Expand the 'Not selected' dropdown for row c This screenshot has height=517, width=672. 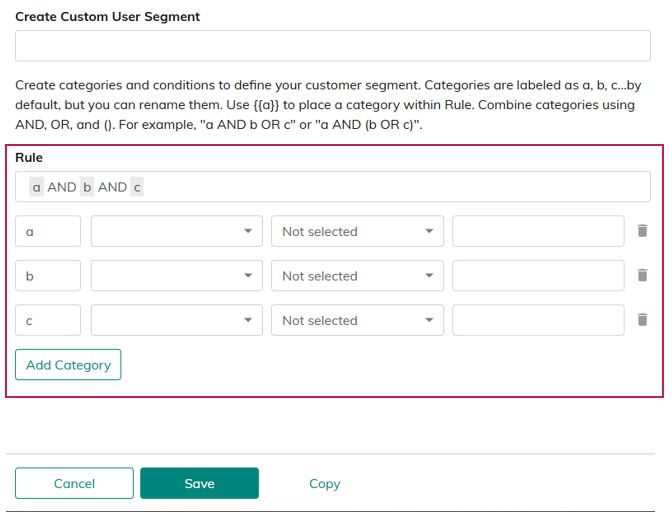357,320
